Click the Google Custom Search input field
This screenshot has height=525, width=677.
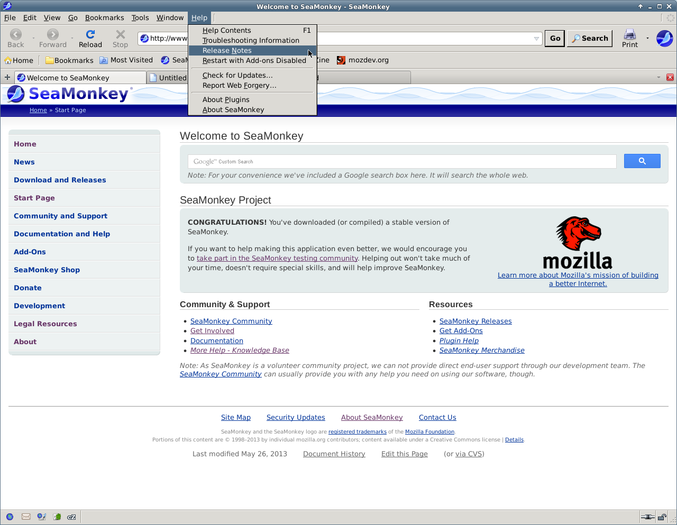tap(402, 161)
